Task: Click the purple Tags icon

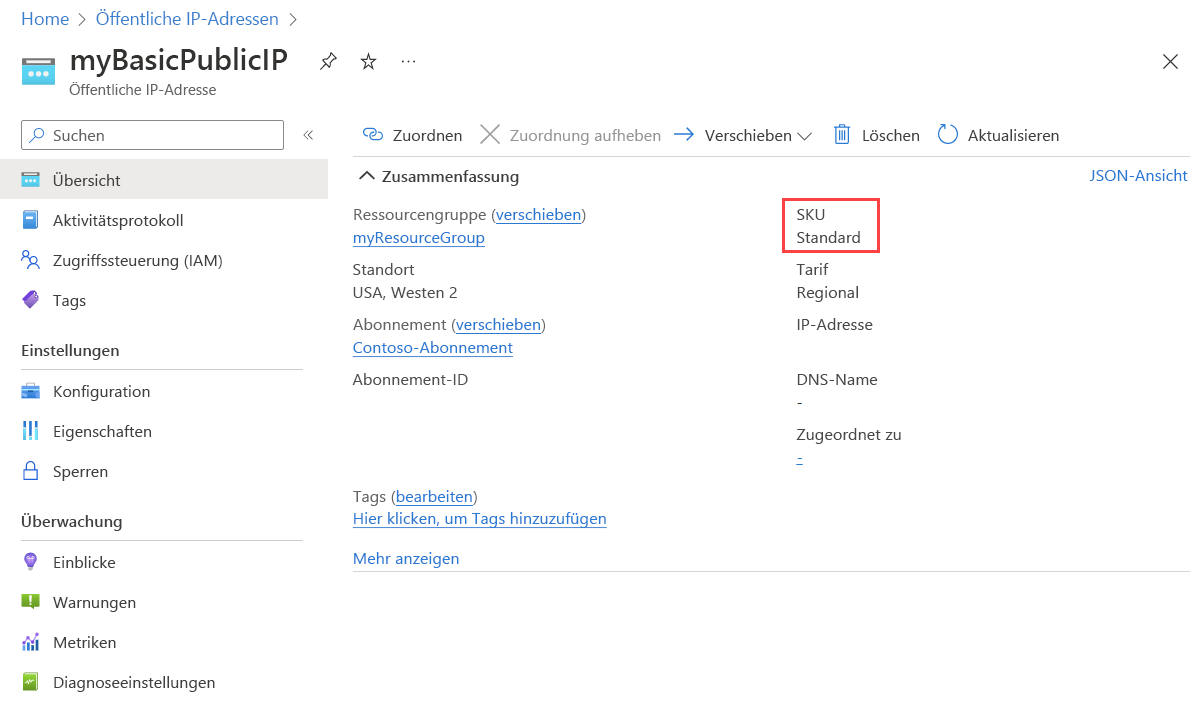Action: (31, 300)
